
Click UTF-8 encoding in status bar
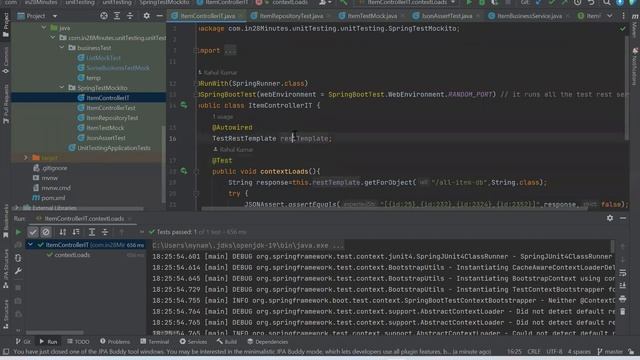pos(554,351)
